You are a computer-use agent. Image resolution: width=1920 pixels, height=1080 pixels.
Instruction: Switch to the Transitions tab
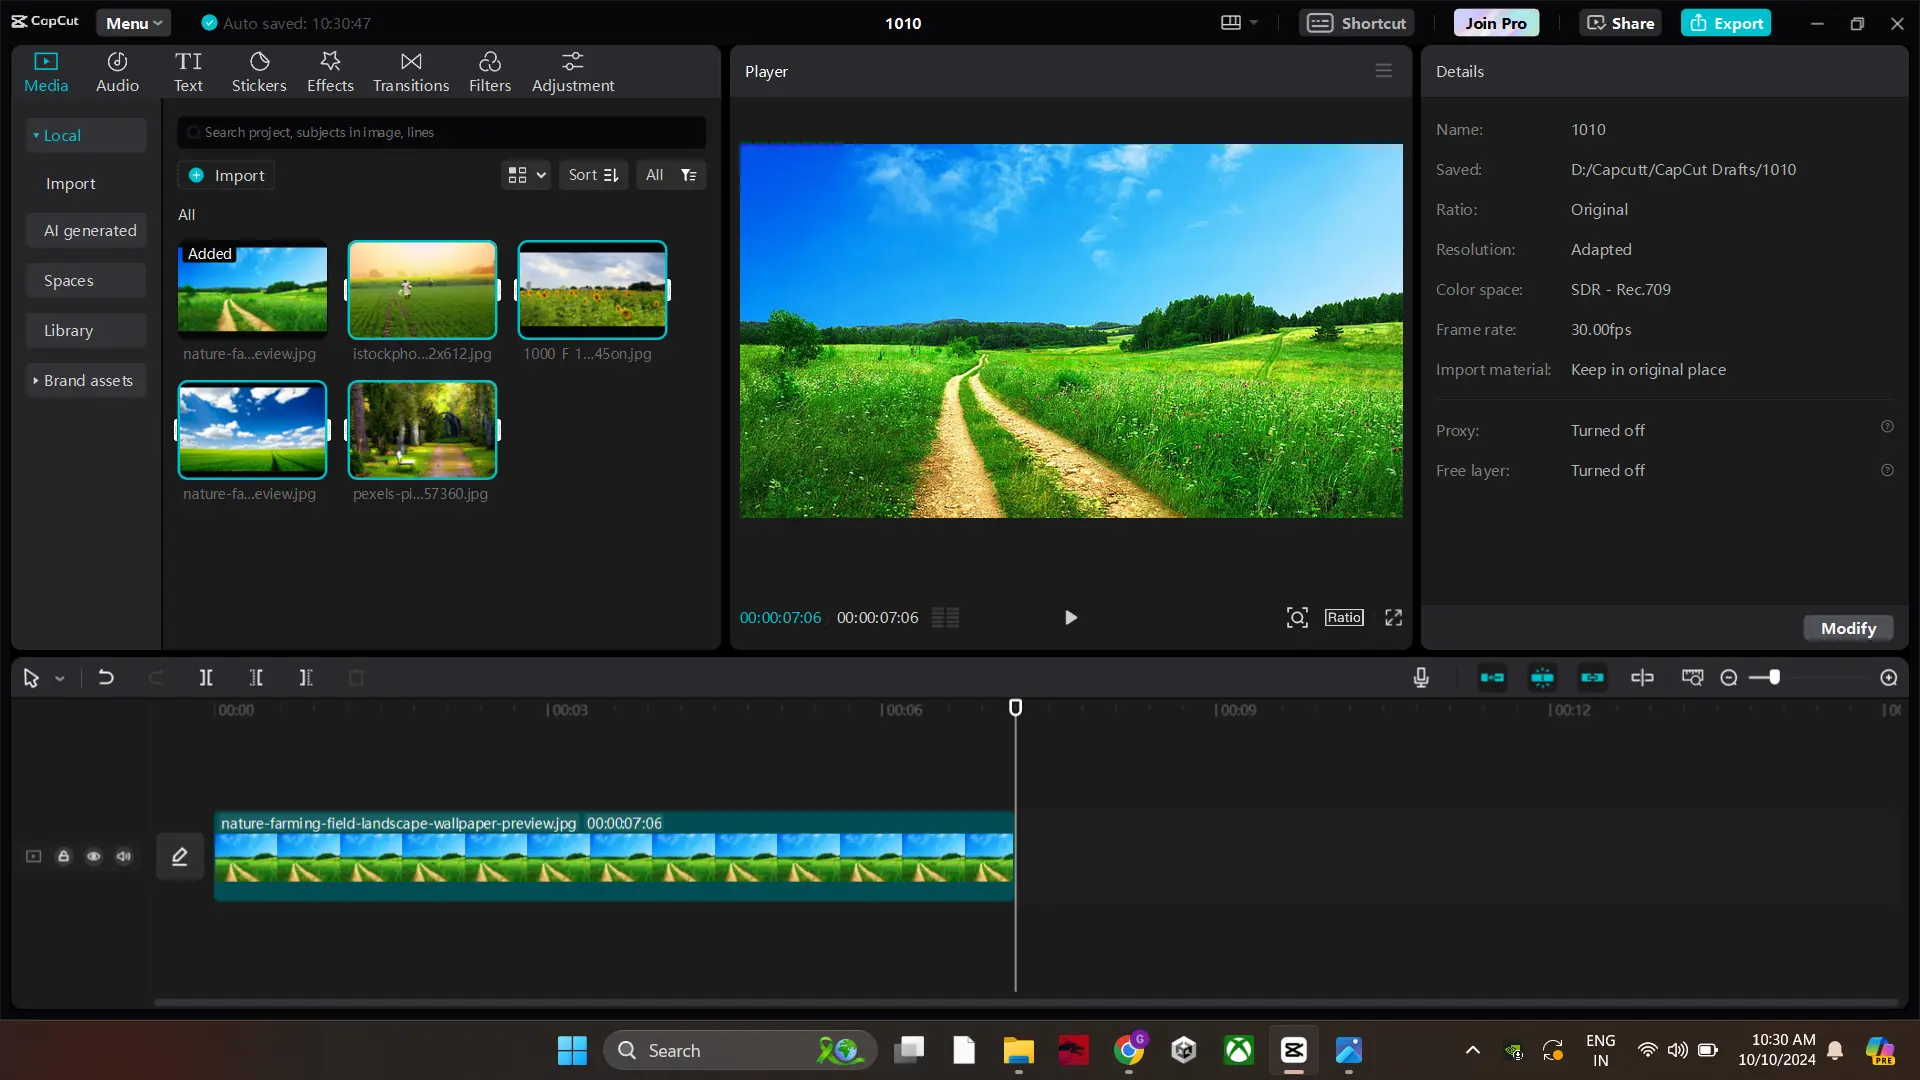click(411, 72)
